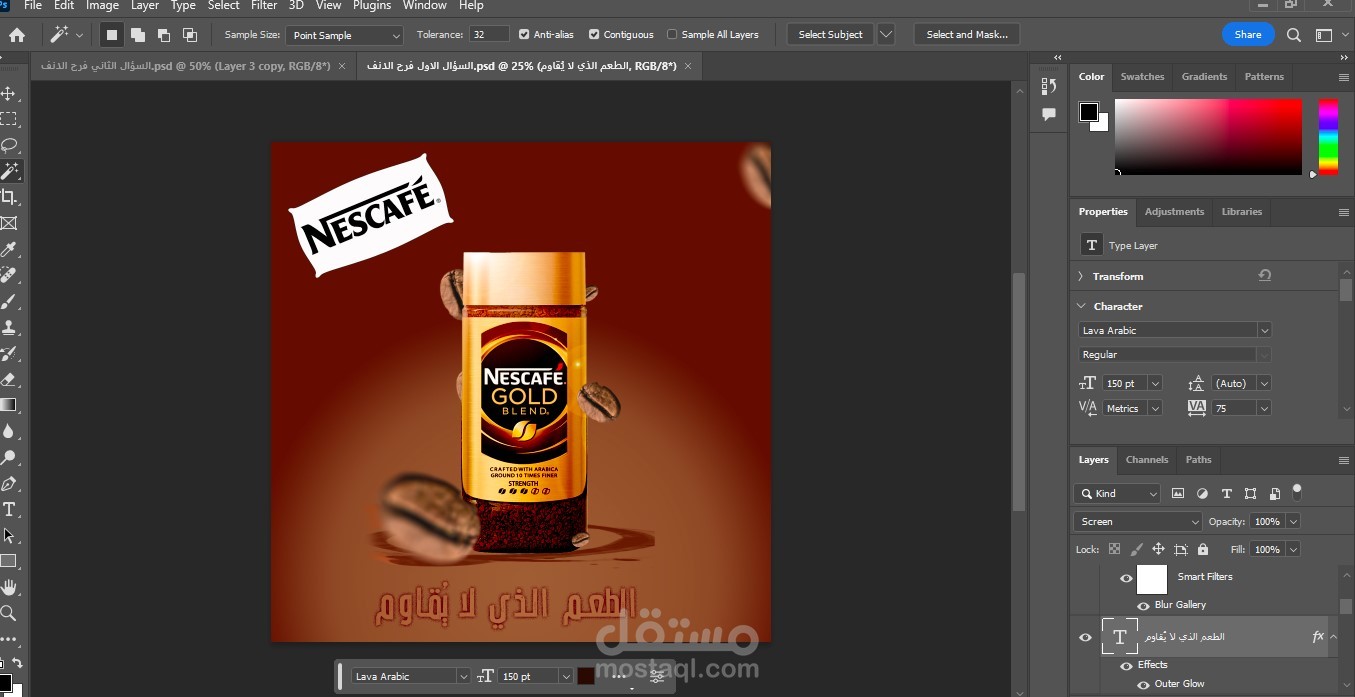Open the Fill 100% dropdown arrow
This screenshot has height=697, width=1355.
point(1293,549)
